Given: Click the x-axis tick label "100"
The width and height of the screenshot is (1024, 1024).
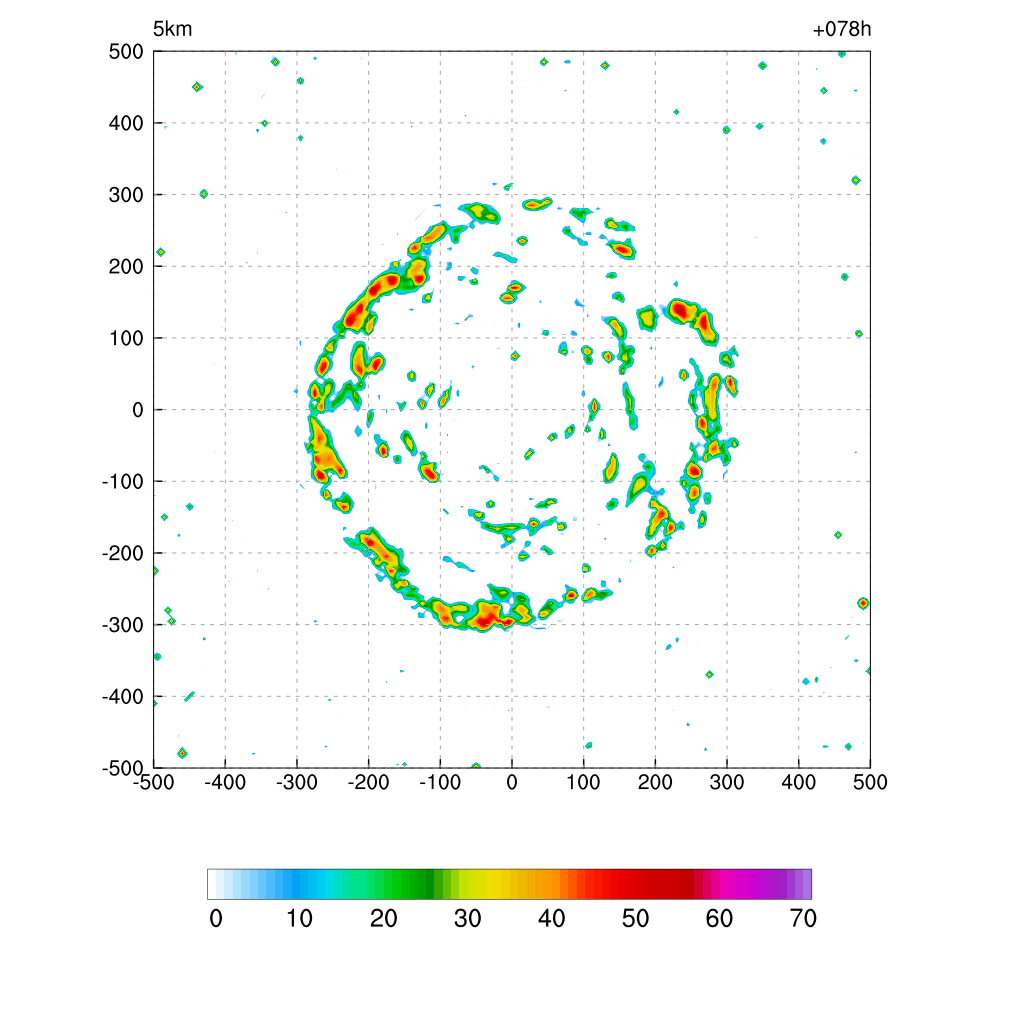Looking at the screenshot, I should click(583, 782).
